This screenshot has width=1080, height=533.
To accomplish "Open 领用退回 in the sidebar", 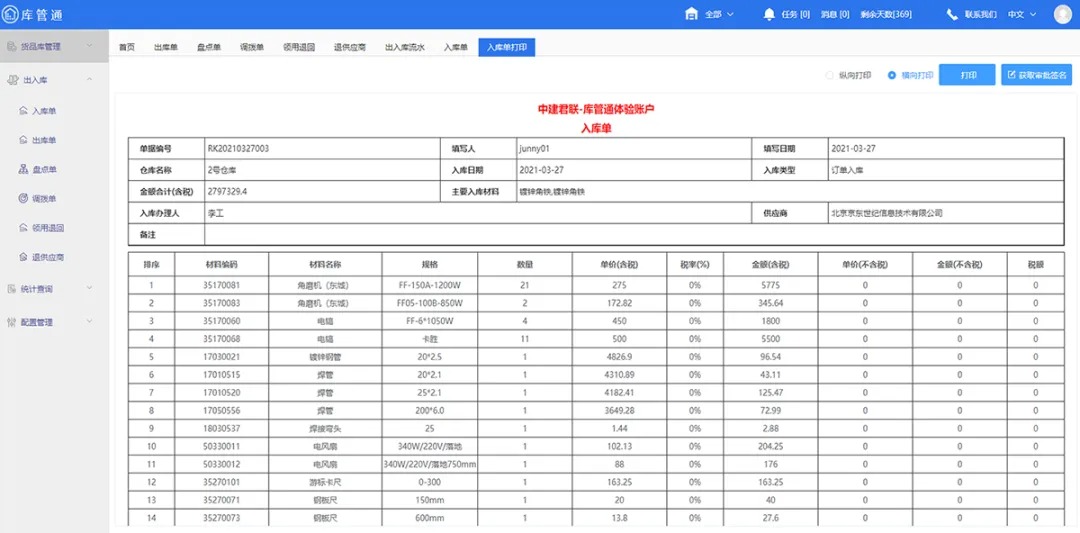I will (48, 228).
